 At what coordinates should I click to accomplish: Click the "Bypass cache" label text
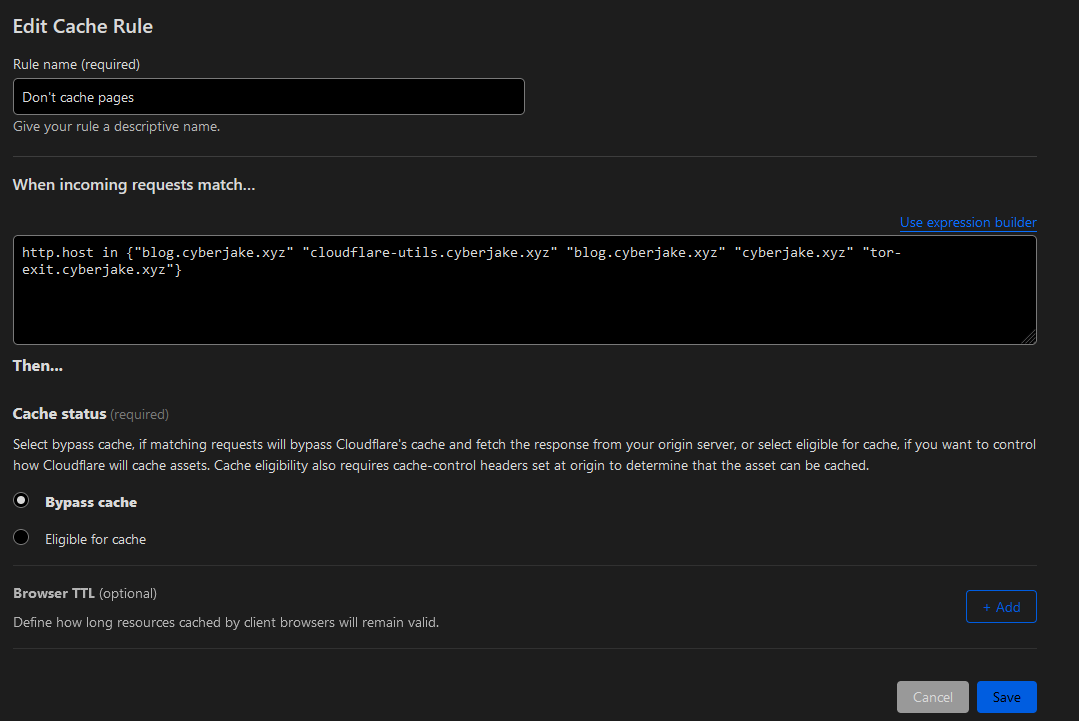point(91,502)
